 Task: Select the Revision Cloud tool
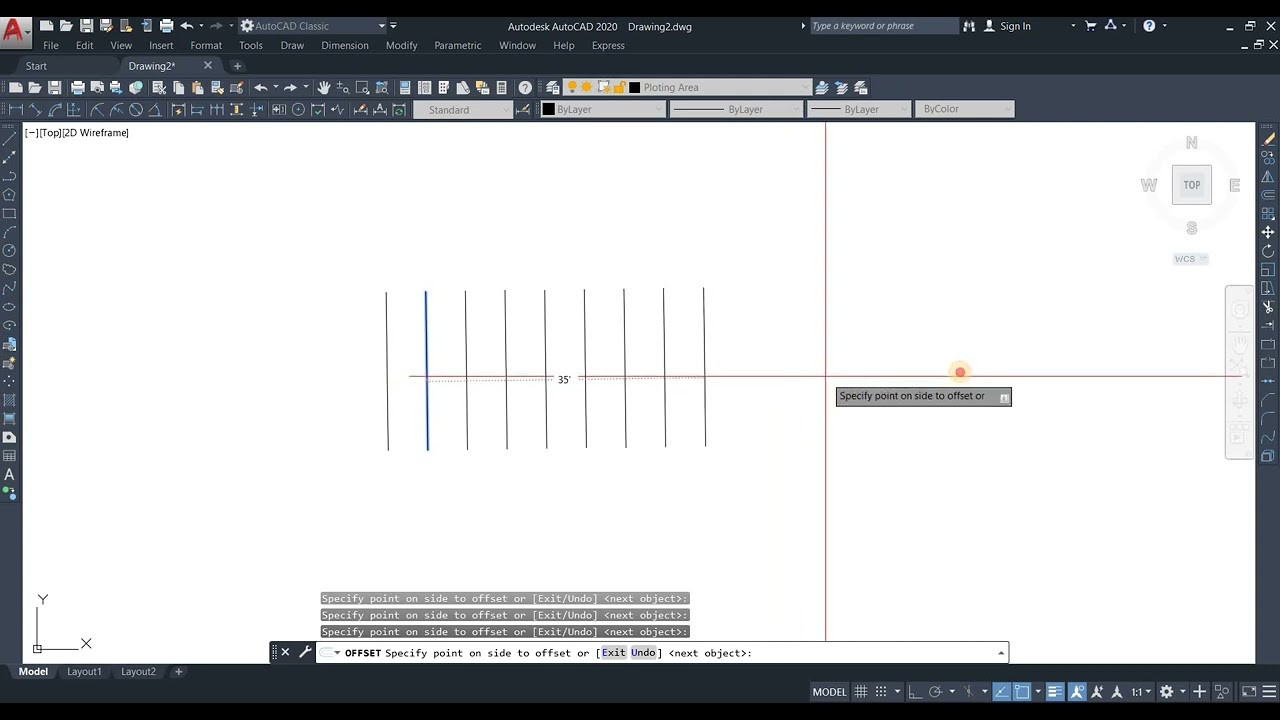click(x=9, y=269)
